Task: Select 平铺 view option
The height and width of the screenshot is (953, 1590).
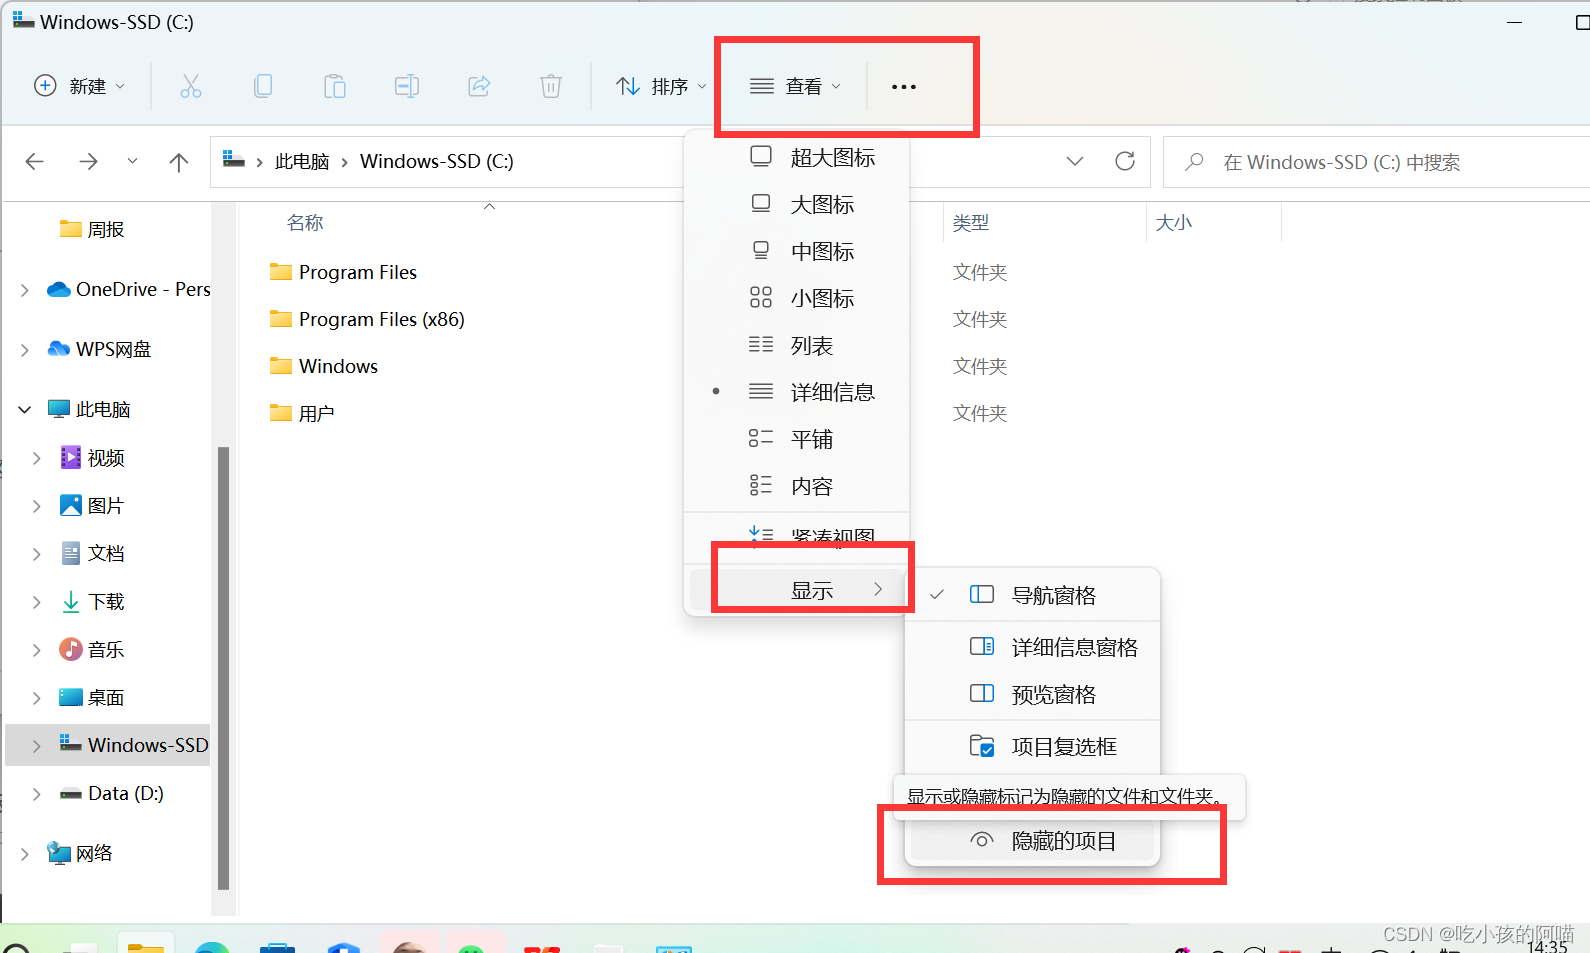Action: 797,440
